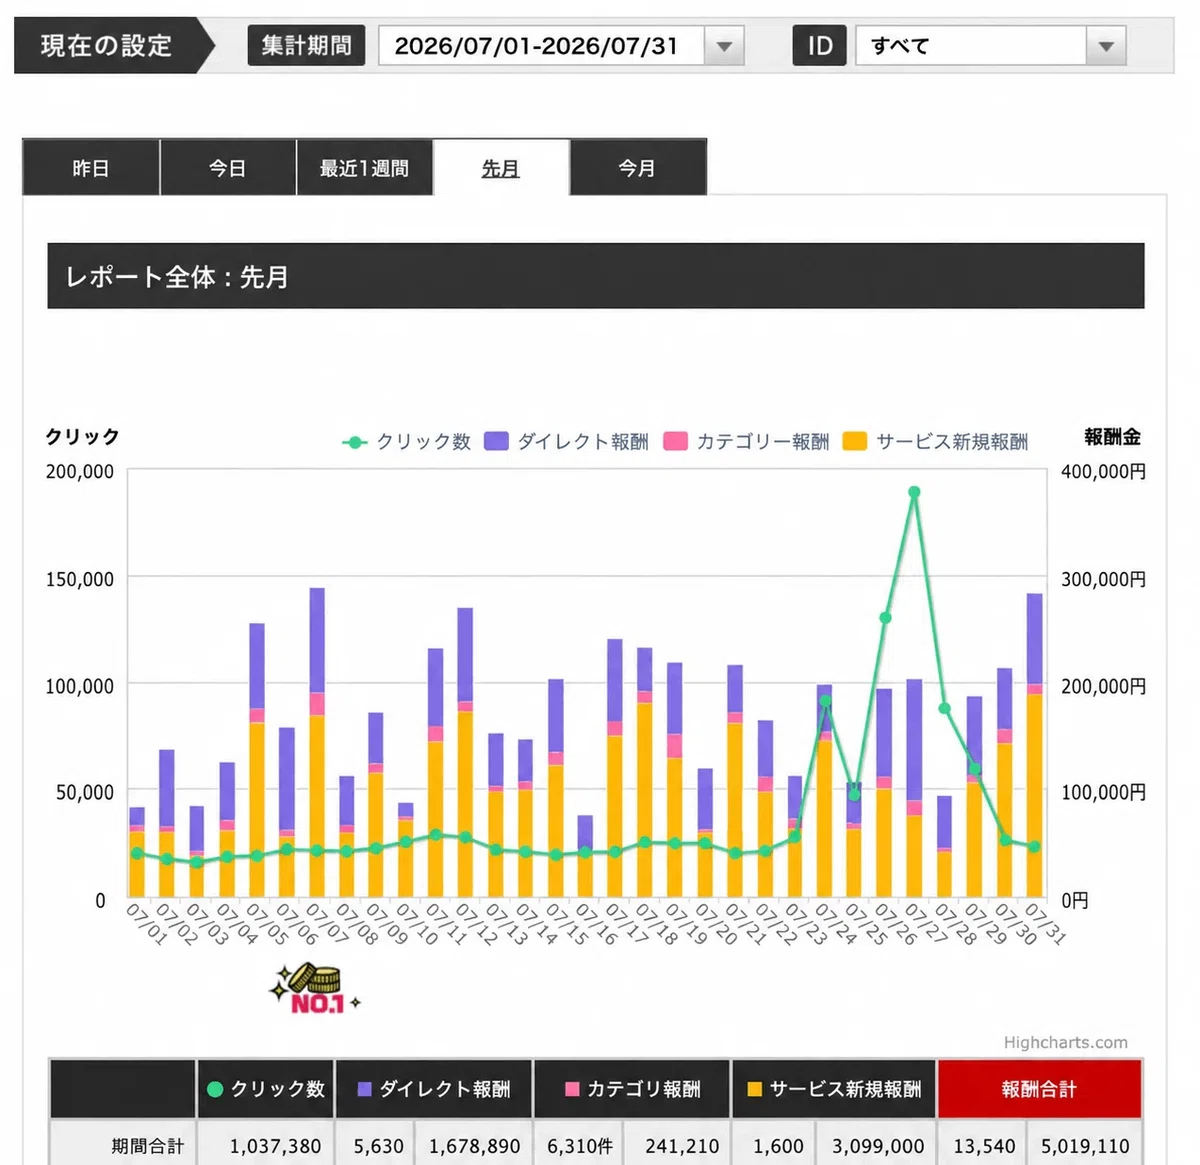This screenshot has height=1165, width=1200.
Task: Click the 07/31 x-axis date label
Action: [x=1045, y=925]
